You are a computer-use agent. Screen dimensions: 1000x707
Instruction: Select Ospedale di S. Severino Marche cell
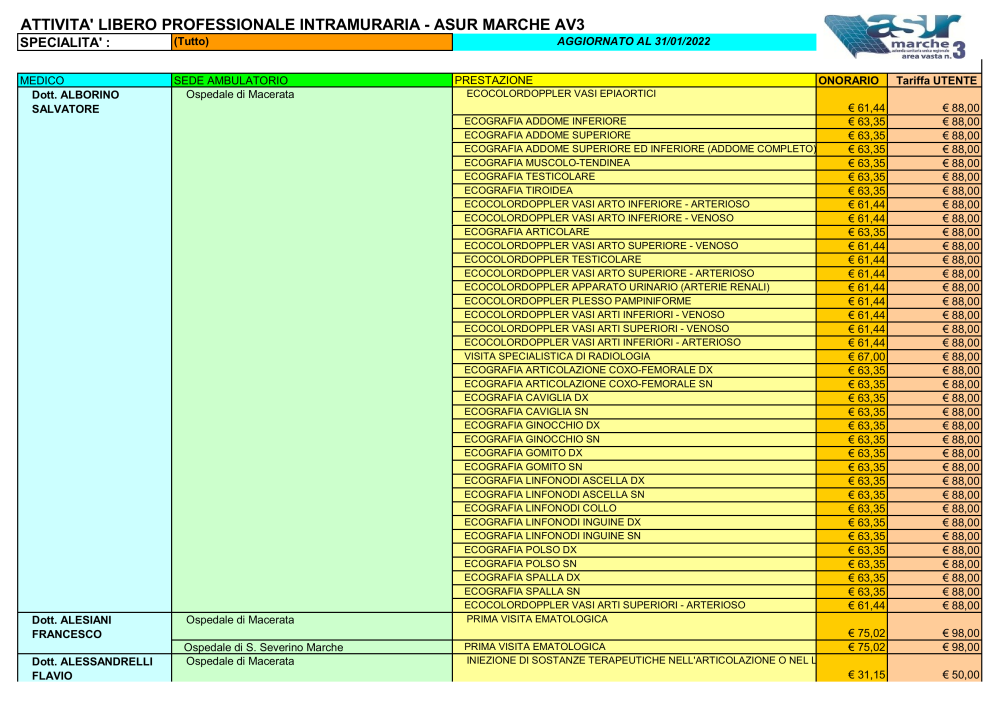click(264, 647)
